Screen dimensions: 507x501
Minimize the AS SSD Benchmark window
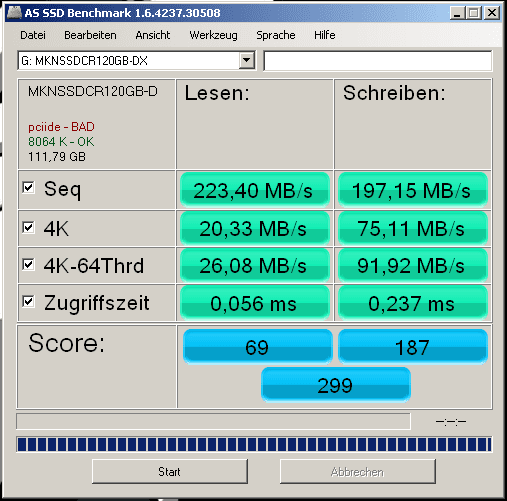(457, 13)
